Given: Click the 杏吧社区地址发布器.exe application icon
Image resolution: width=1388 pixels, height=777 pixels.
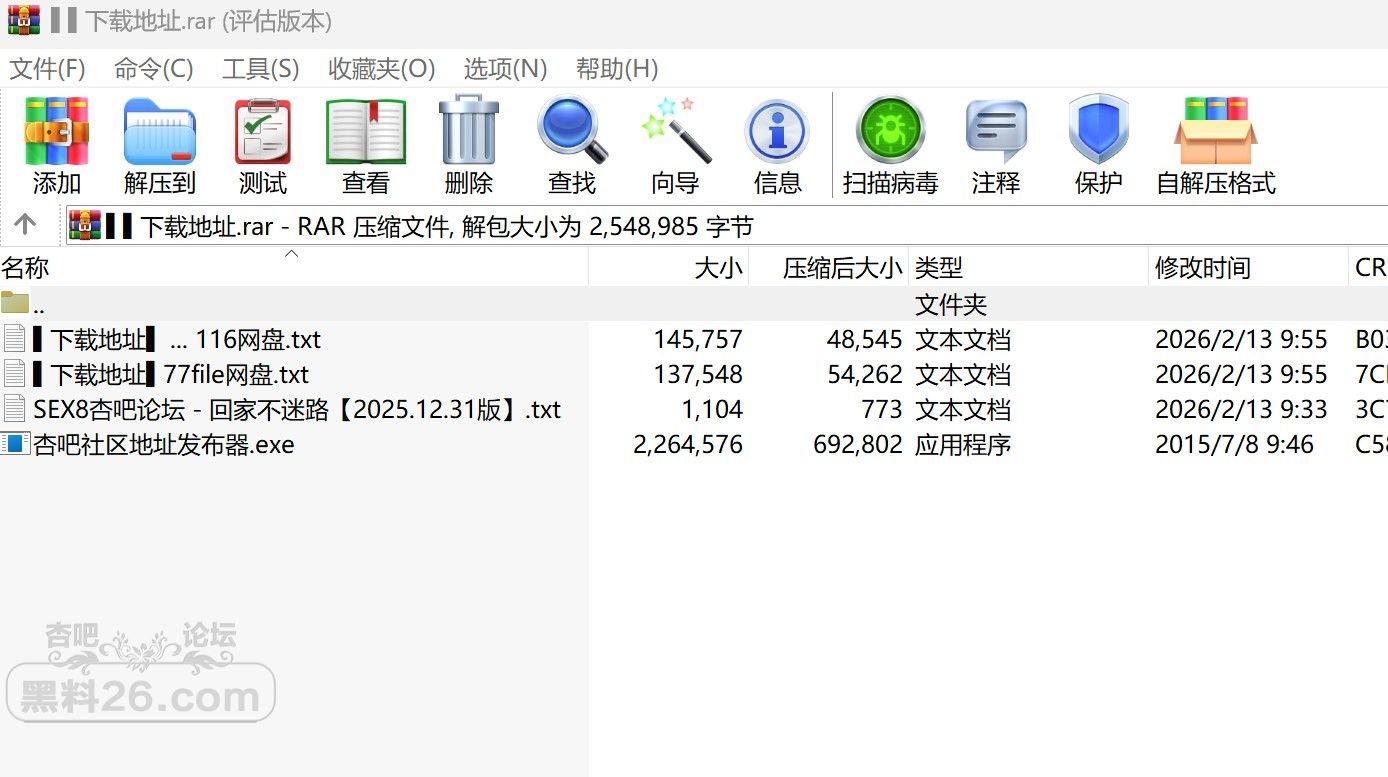Looking at the screenshot, I should [x=16, y=444].
